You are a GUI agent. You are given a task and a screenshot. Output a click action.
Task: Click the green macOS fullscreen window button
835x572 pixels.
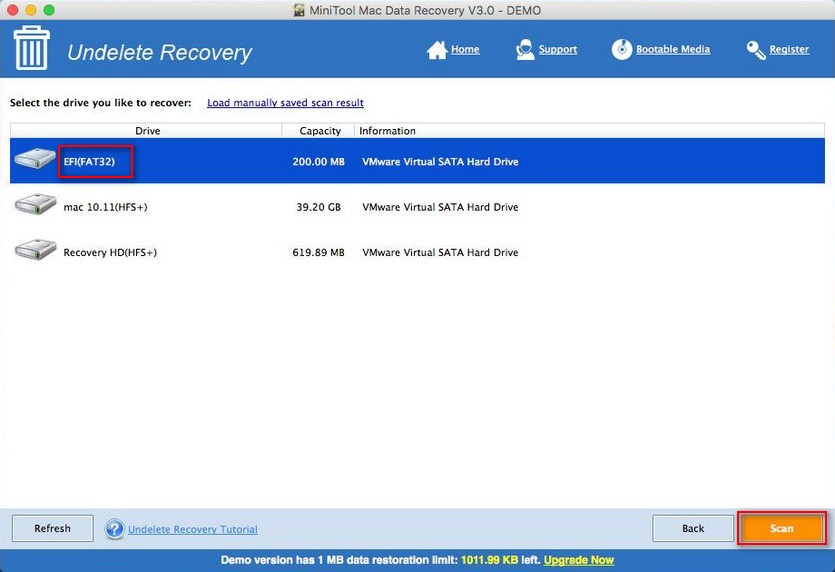point(49,9)
